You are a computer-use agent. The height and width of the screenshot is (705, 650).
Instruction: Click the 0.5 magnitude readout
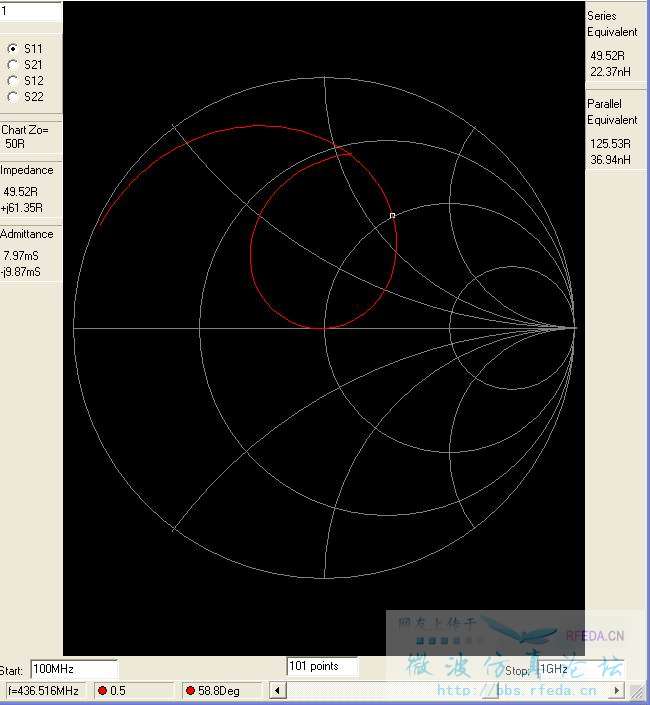click(x=134, y=691)
